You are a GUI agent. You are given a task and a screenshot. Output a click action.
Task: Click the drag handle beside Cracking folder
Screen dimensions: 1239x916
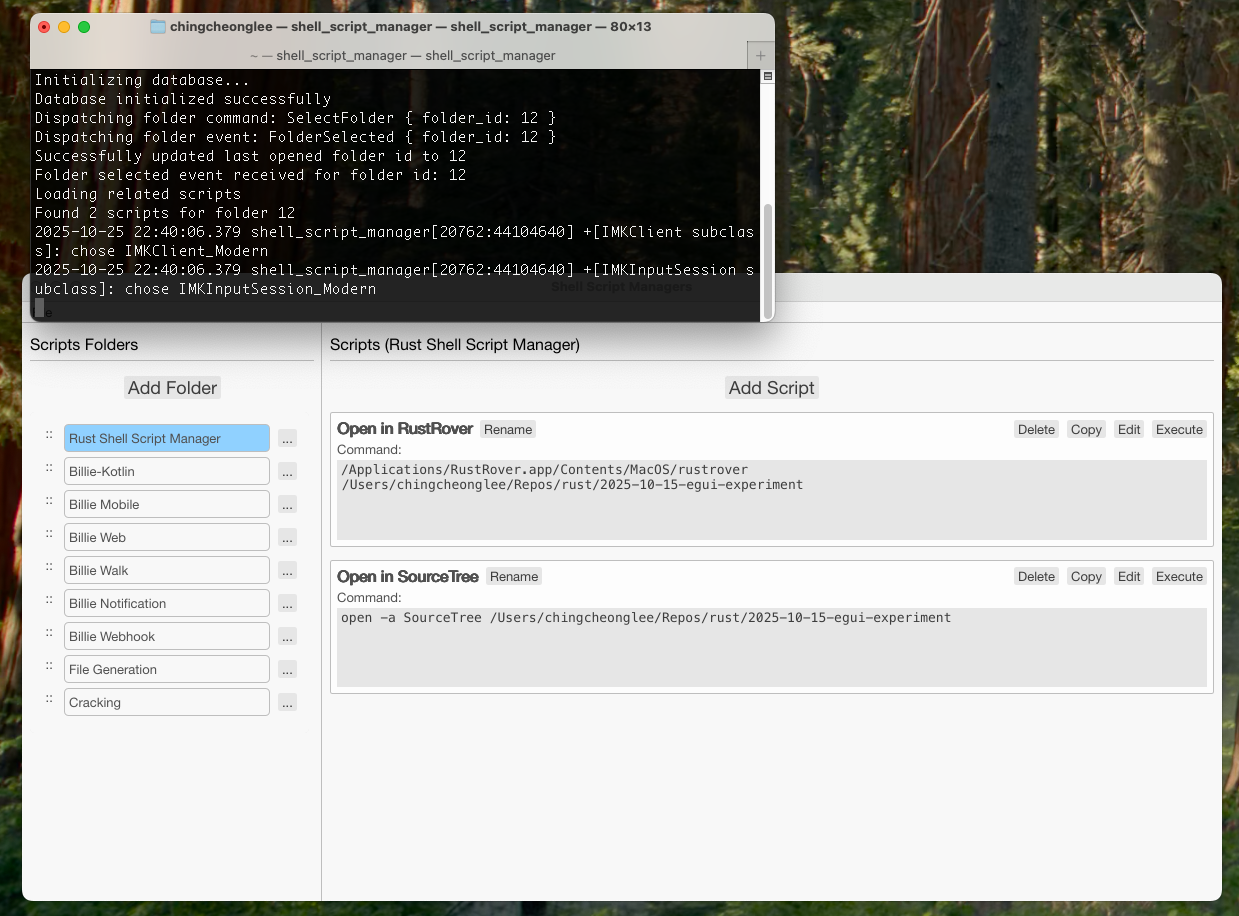point(48,699)
